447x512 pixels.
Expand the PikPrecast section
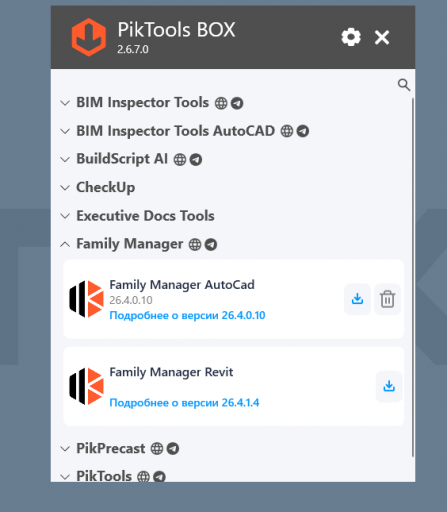click(65, 449)
